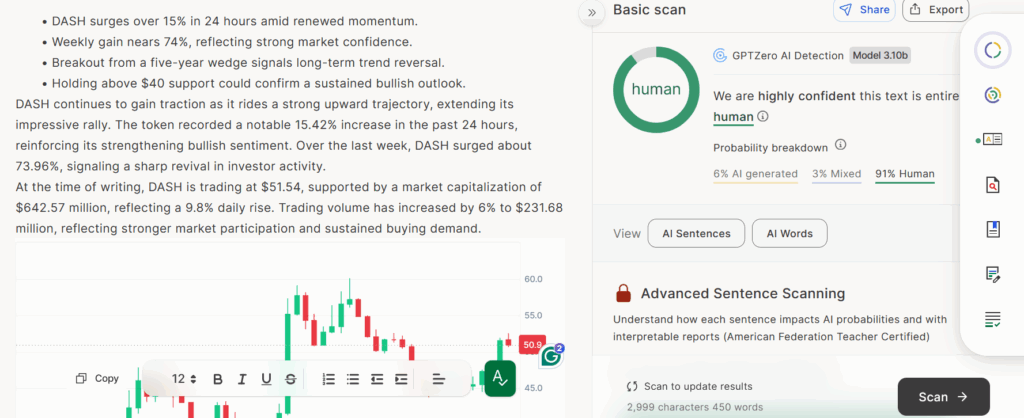This screenshot has height=418, width=1024.
Task: Underline the selected text
Action: (266, 379)
